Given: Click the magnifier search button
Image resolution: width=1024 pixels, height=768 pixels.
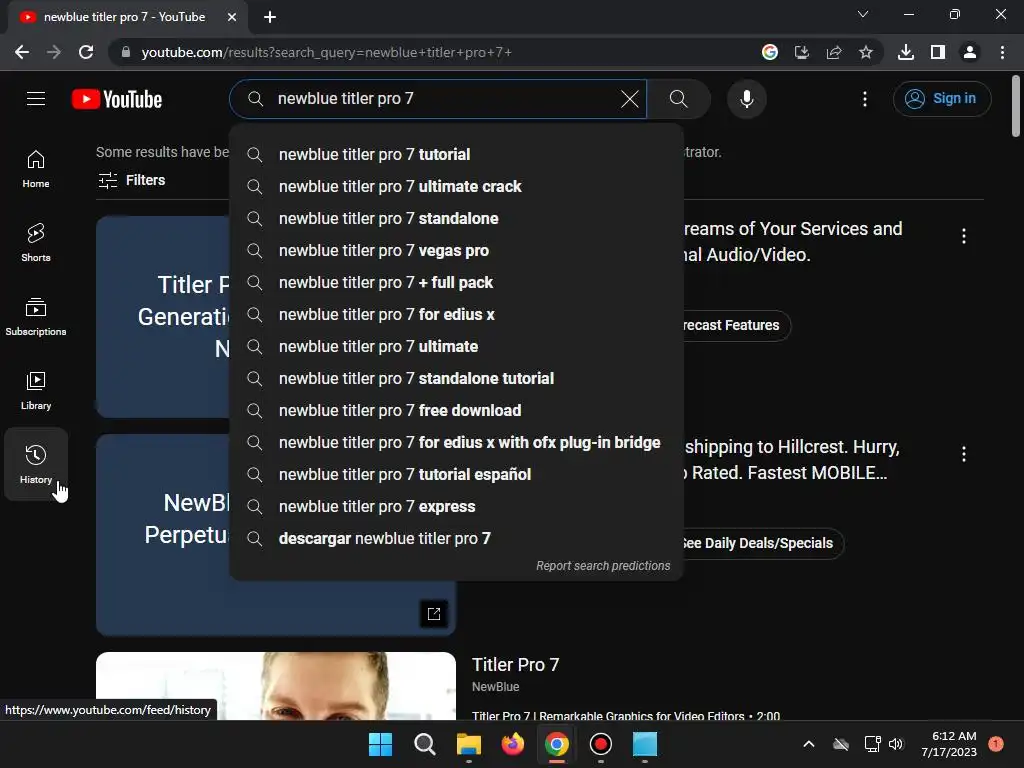Looking at the screenshot, I should [x=679, y=99].
